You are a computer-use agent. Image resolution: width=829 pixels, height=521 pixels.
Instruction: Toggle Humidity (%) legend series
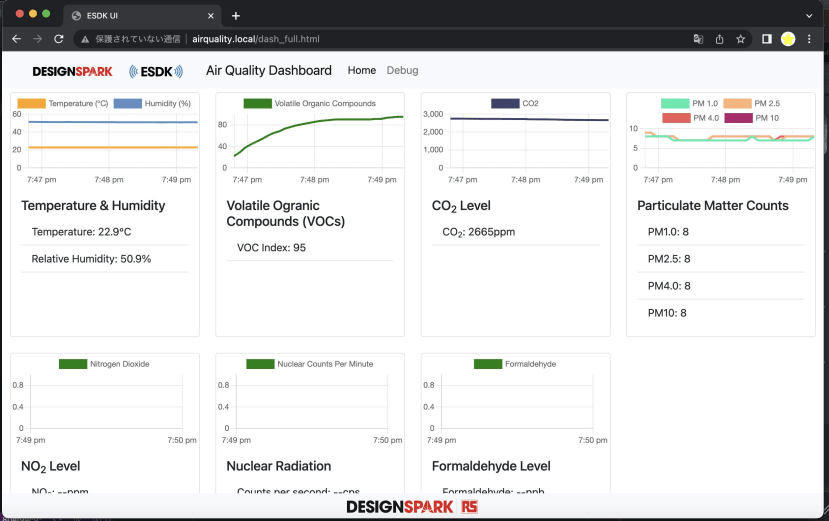pos(152,104)
